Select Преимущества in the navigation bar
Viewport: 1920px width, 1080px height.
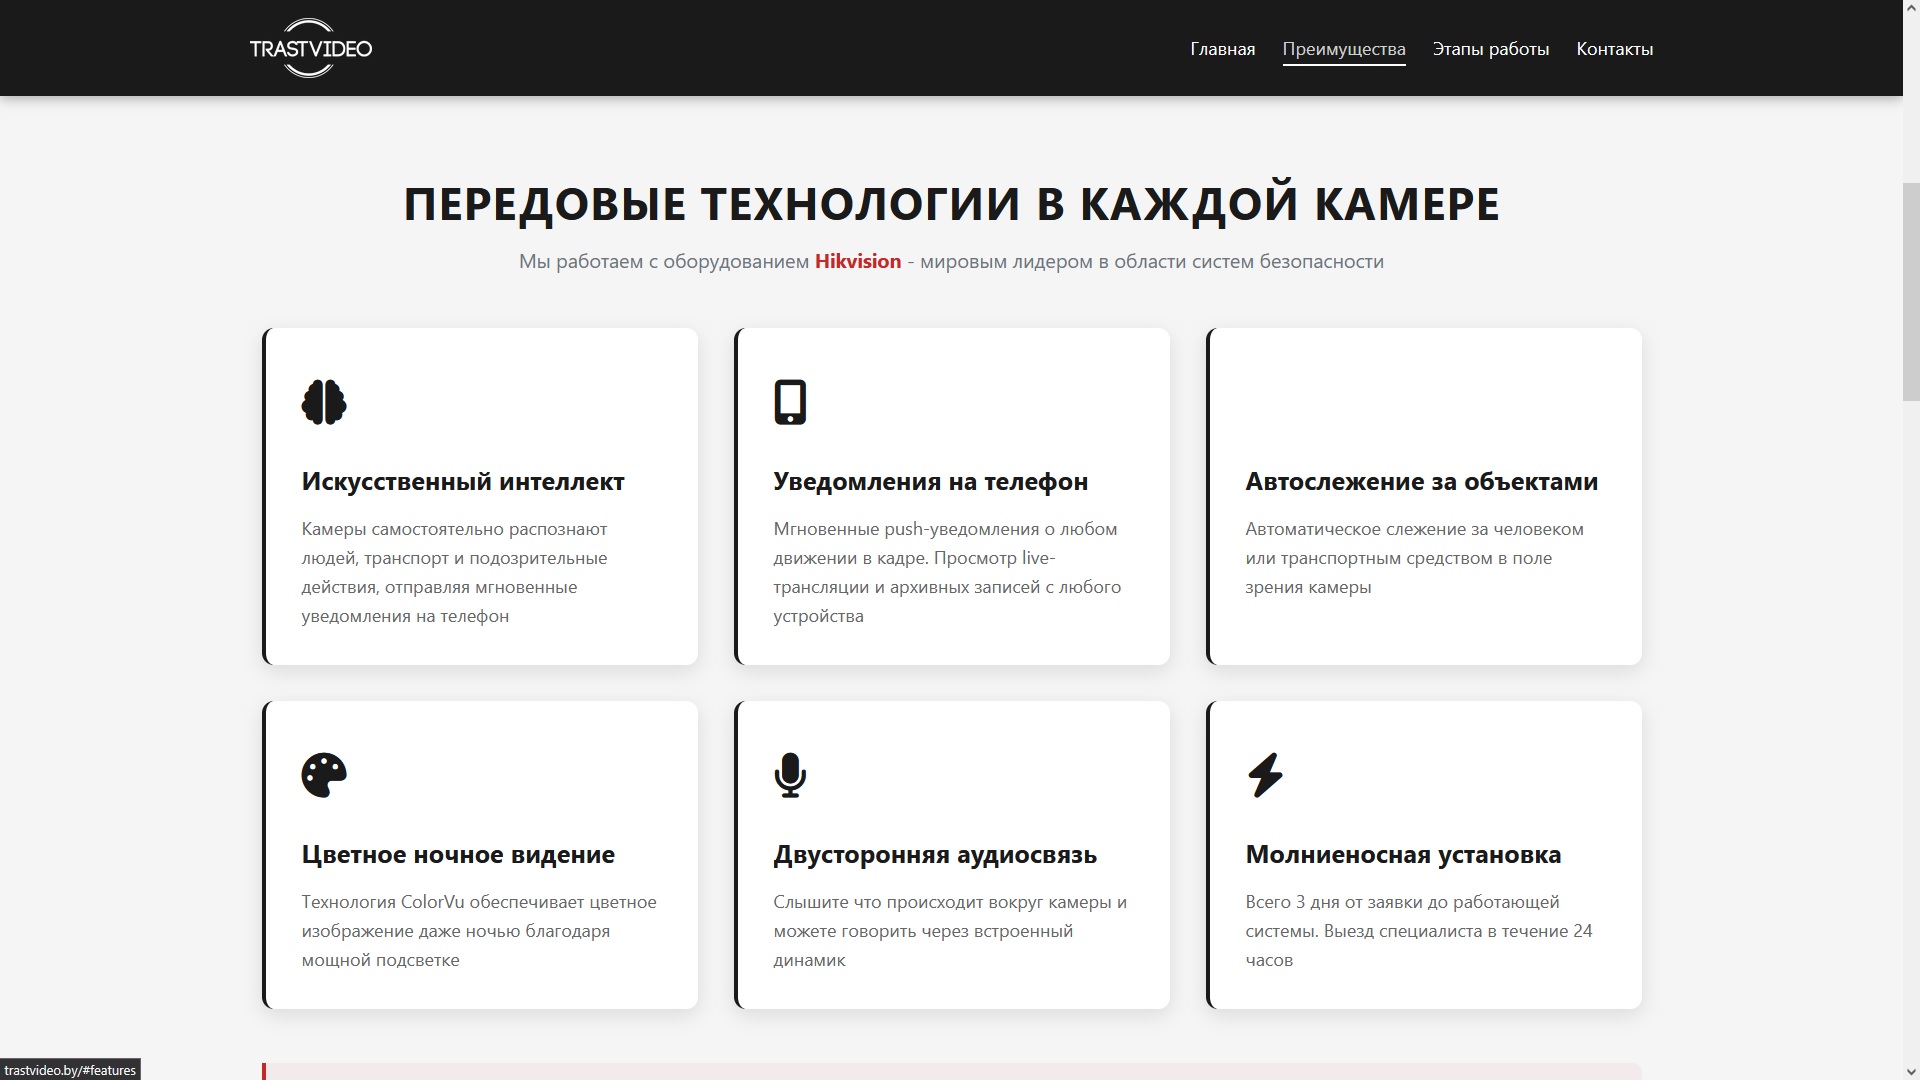[x=1343, y=49]
